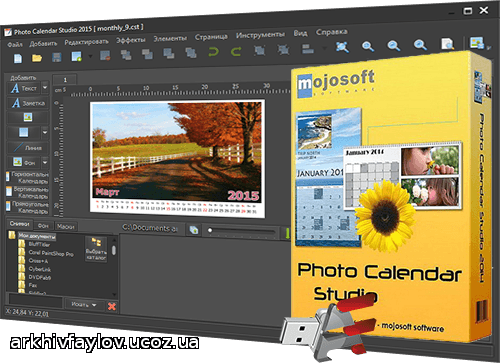Click the folder-up icon beside the path field
Viewport: 500px width, 363px height.
coord(194,230)
